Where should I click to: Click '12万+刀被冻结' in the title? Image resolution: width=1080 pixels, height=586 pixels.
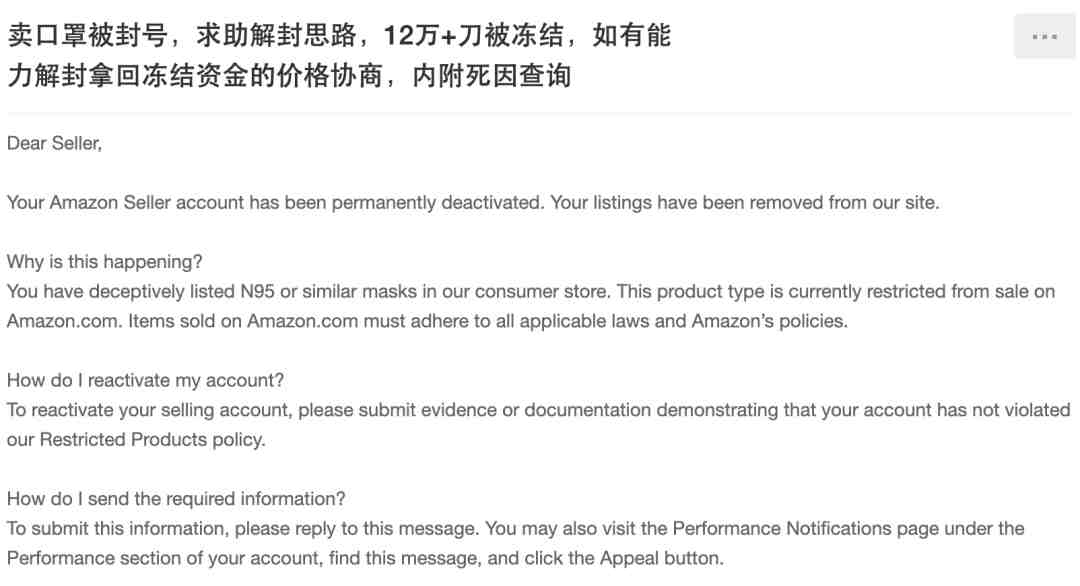pyautogui.click(x=472, y=36)
